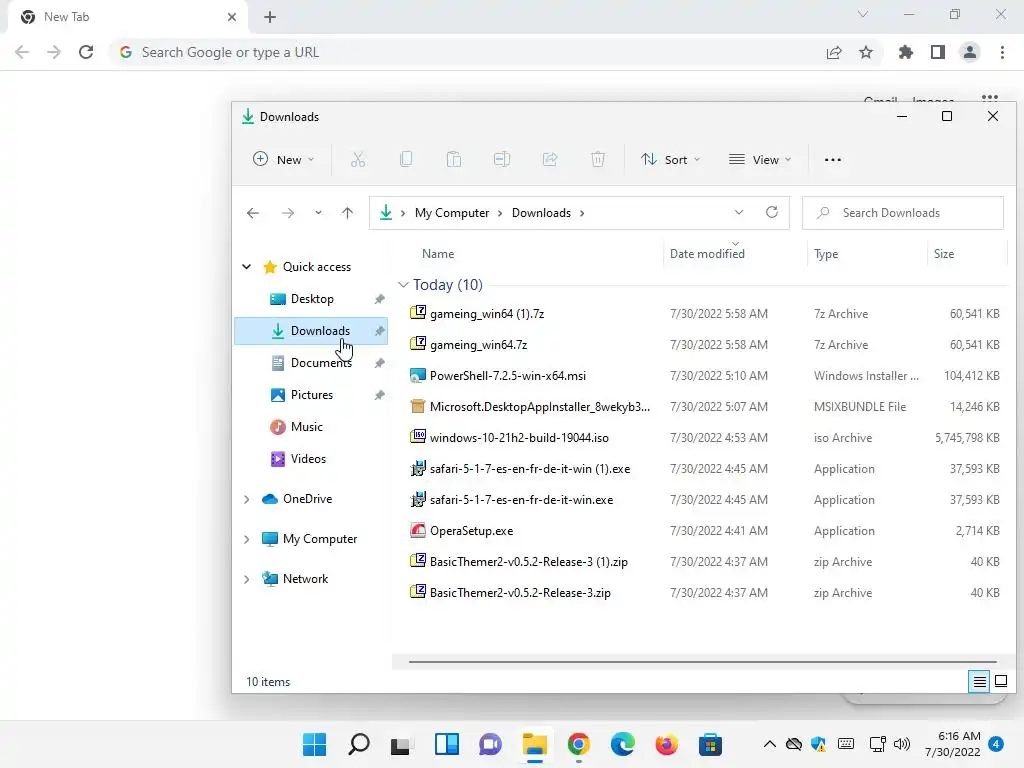Open the Chat app from the taskbar
Viewport: 1024px width, 768px height.
(490, 744)
